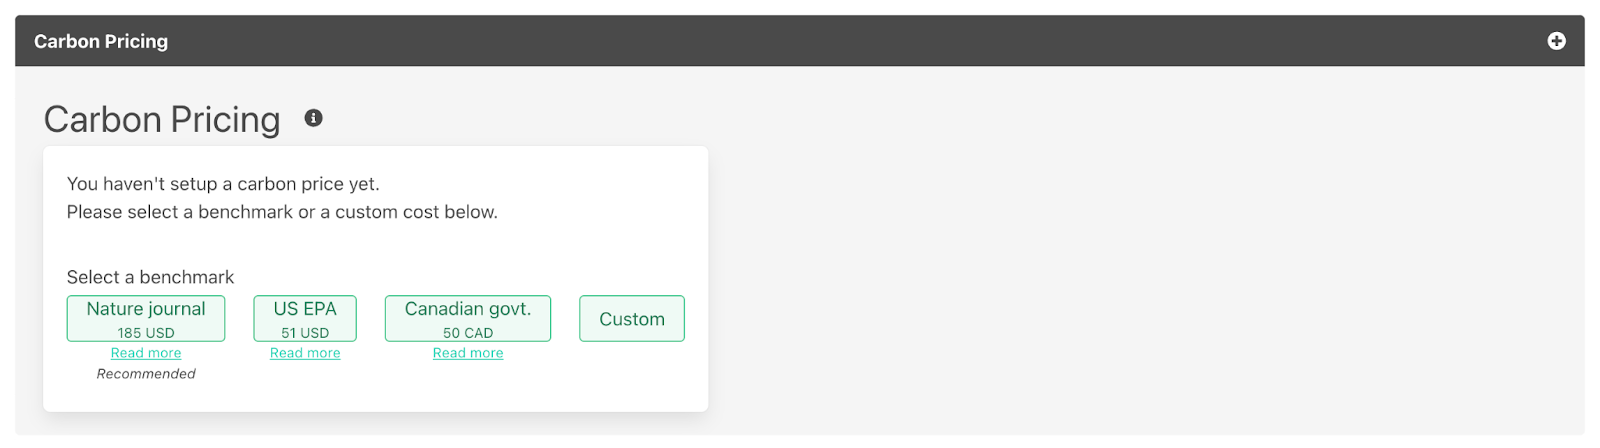Open Read more under US EPA
Image resolution: width=1600 pixels, height=448 pixels.
click(305, 353)
